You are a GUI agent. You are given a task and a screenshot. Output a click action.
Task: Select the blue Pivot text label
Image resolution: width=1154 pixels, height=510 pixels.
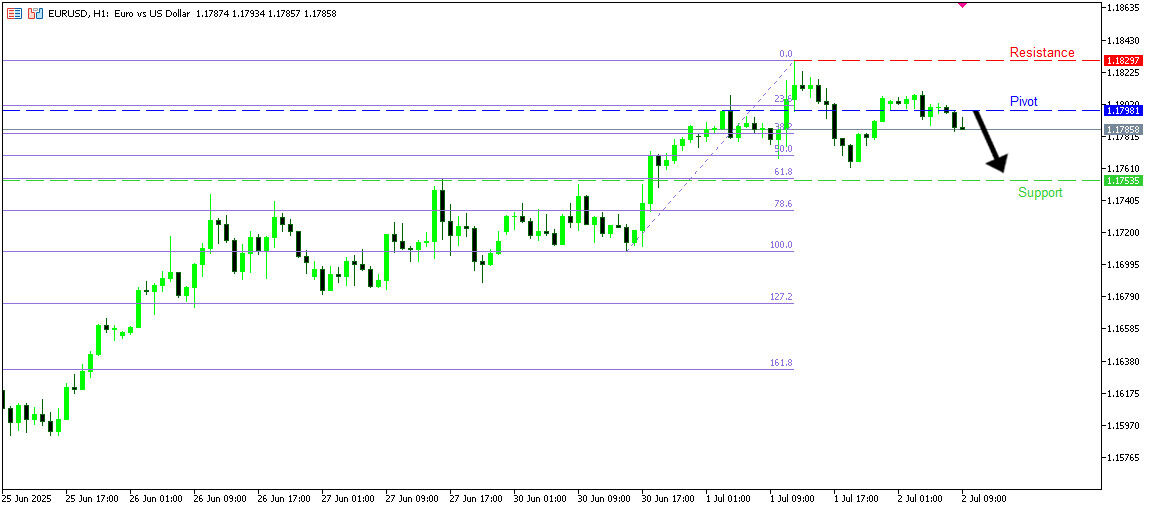(1023, 102)
